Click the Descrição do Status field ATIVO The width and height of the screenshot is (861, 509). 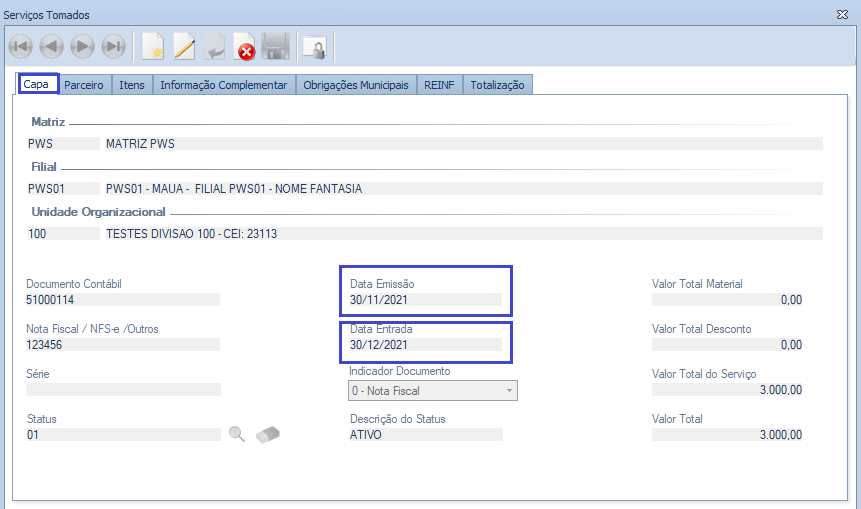pos(426,434)
